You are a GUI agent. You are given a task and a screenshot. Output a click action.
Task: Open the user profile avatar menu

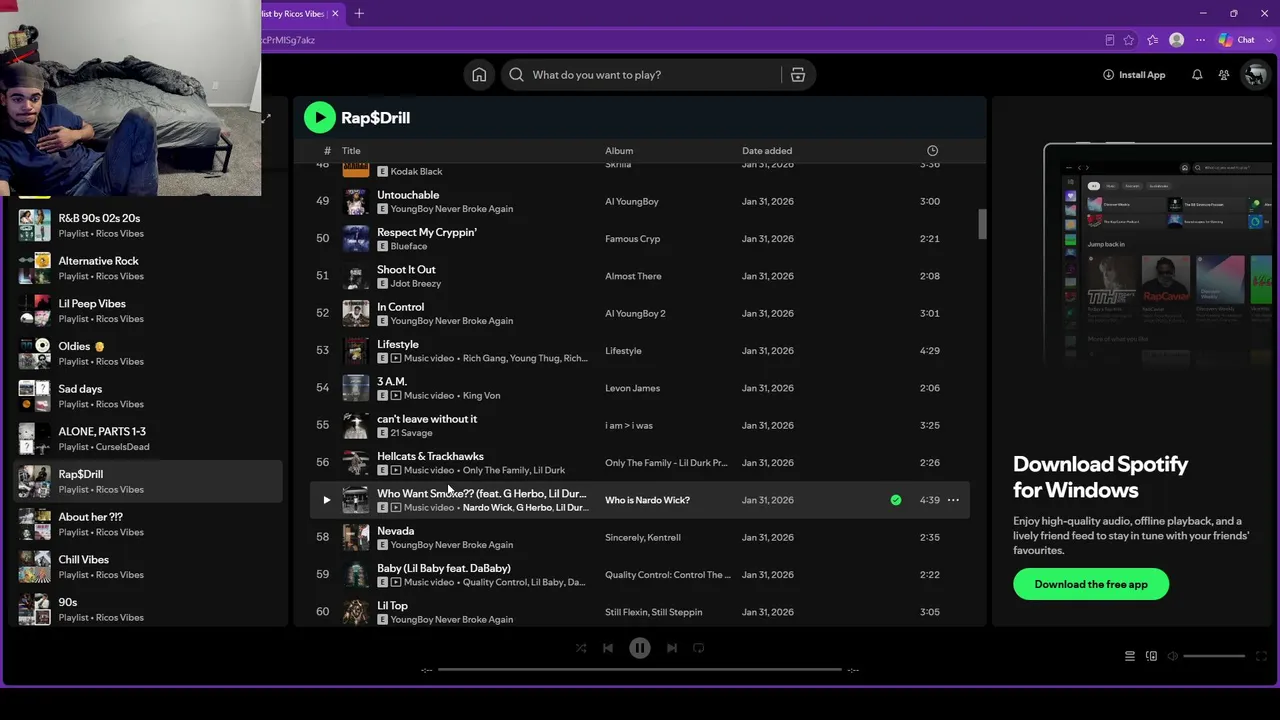[1255, 75]
